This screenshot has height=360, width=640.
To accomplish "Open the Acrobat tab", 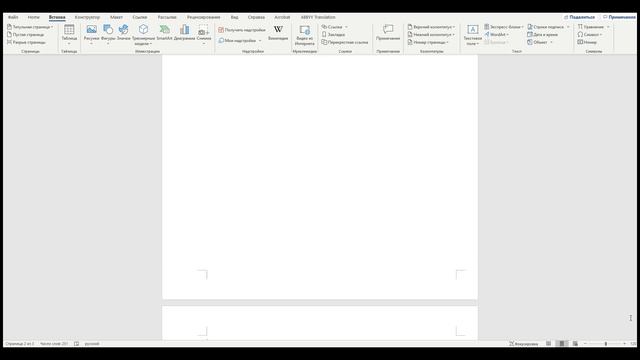I will pos(282,17).
